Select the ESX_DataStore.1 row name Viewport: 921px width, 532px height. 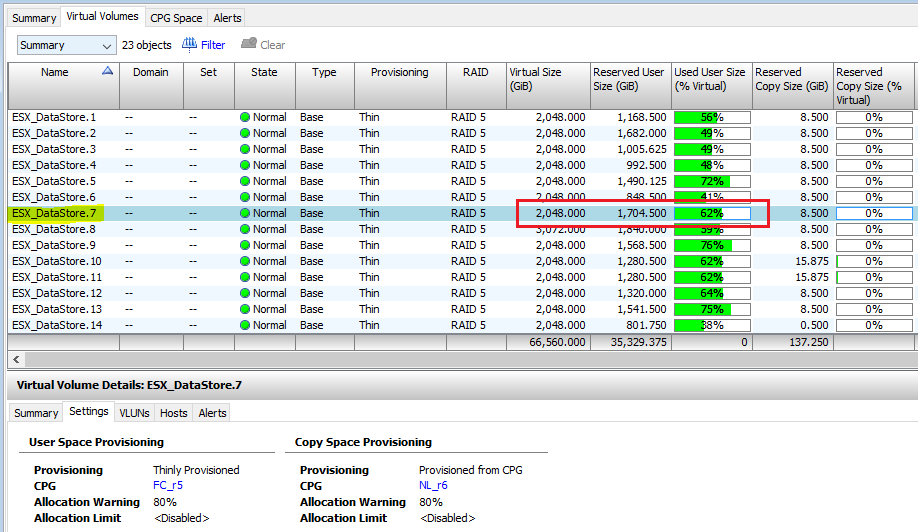pyautogui.click(x=54, y=117)
